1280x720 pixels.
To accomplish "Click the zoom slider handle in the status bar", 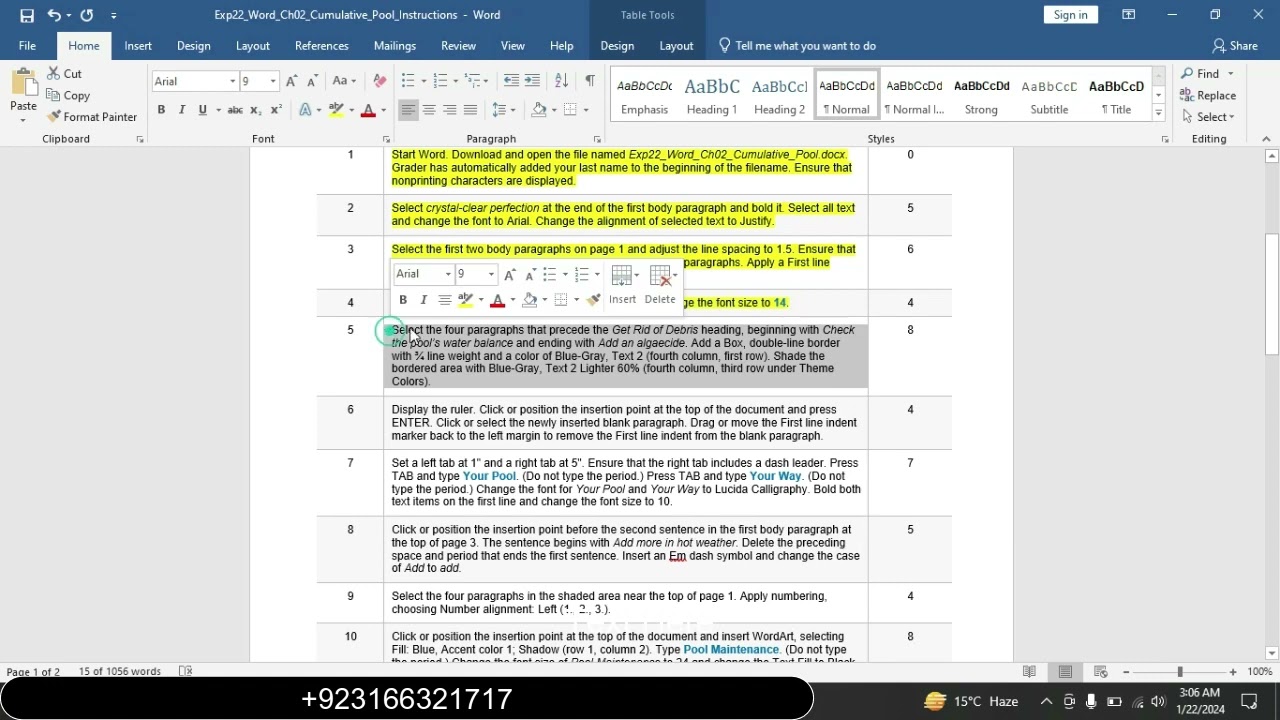I will [1180, 672].
